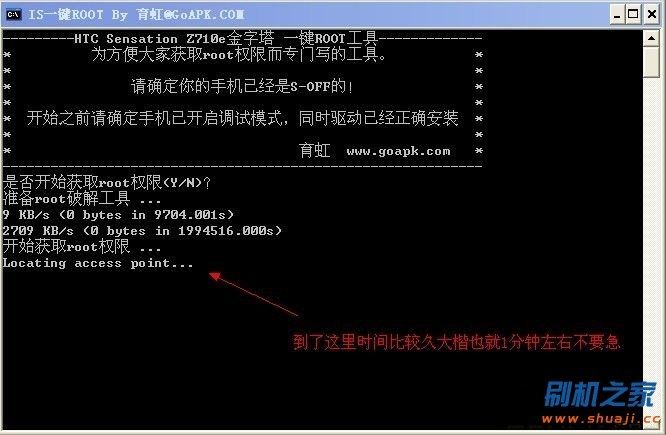Click the HTC Sensation Z710e header line

(242, 39)
